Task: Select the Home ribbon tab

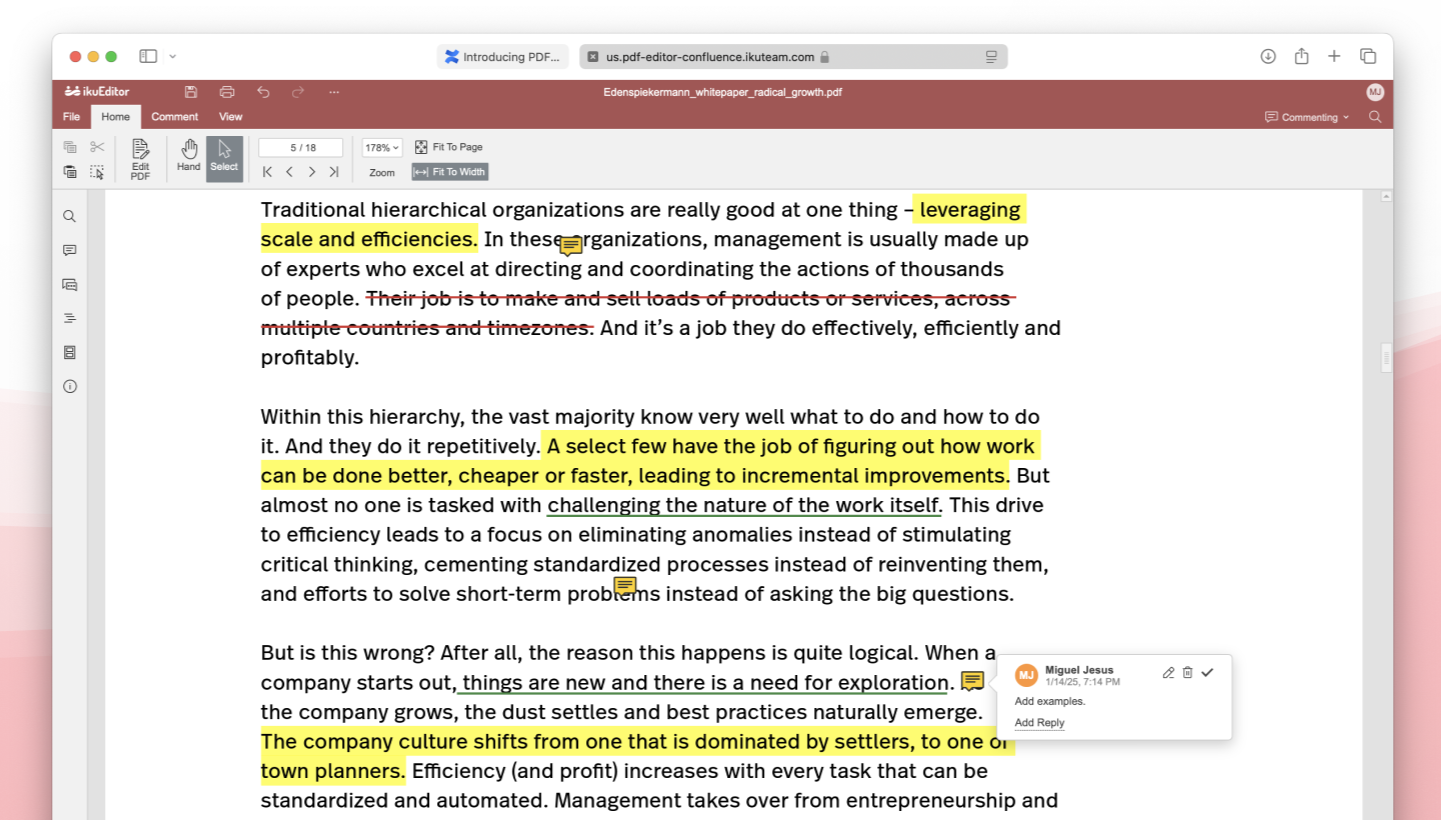Action: [116, 117]
